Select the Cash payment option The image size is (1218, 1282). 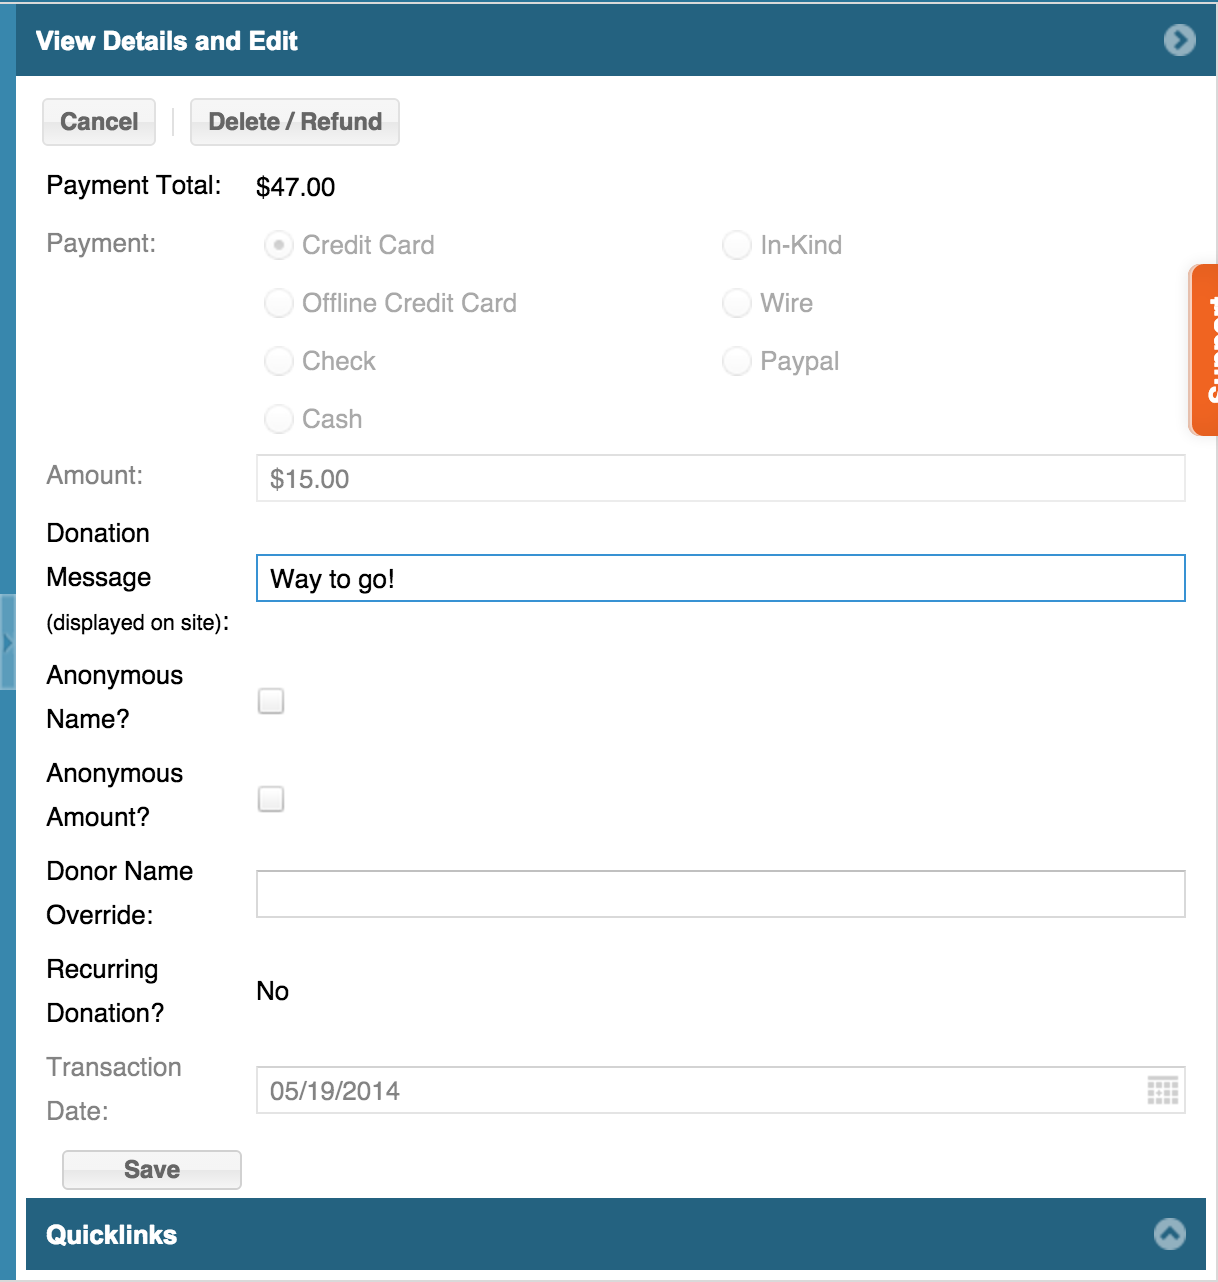coord(278,419)
